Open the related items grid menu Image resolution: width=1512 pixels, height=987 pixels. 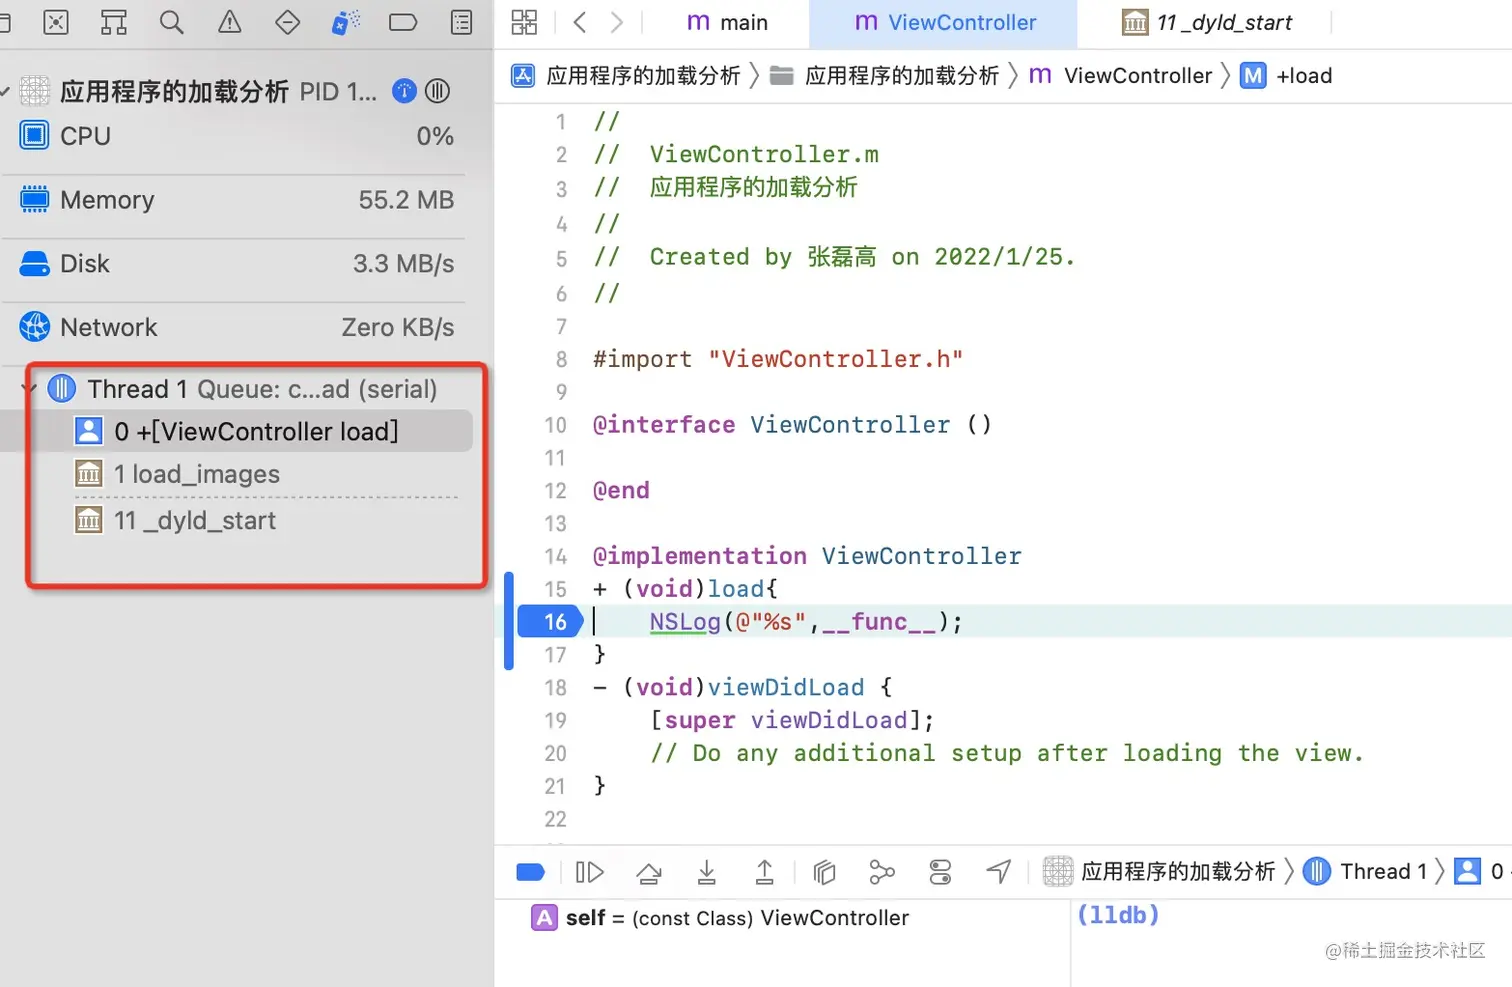pos(524,22)
